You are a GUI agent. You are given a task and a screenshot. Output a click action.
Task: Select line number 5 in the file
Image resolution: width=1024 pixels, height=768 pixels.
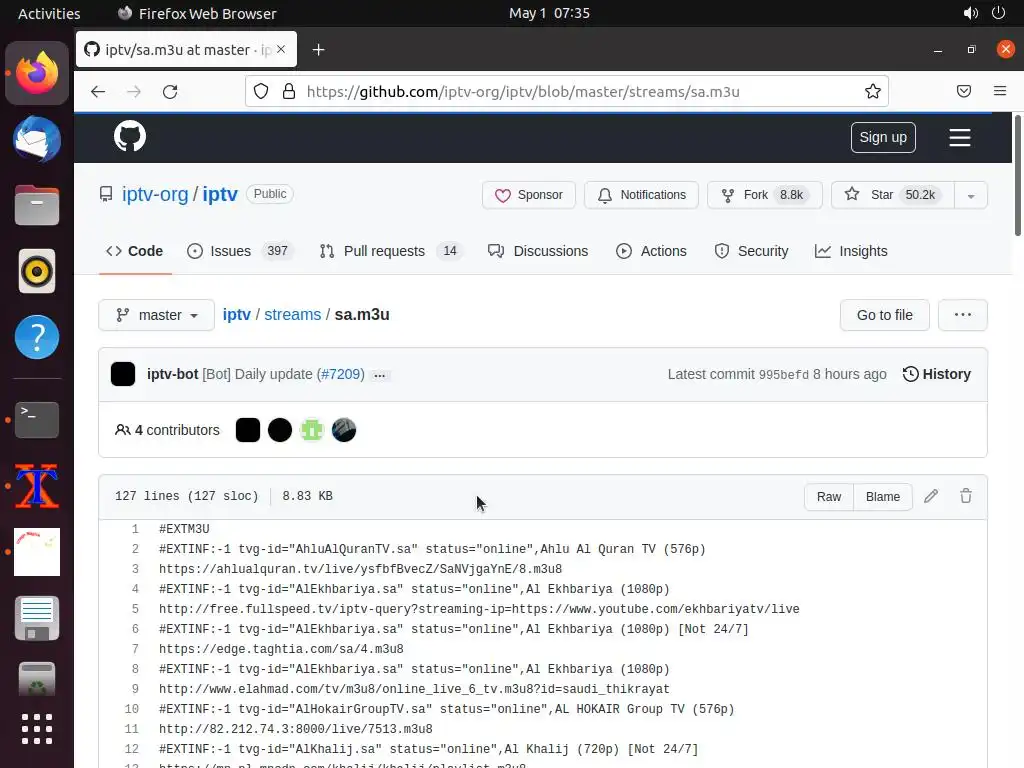tap(135, 609)
